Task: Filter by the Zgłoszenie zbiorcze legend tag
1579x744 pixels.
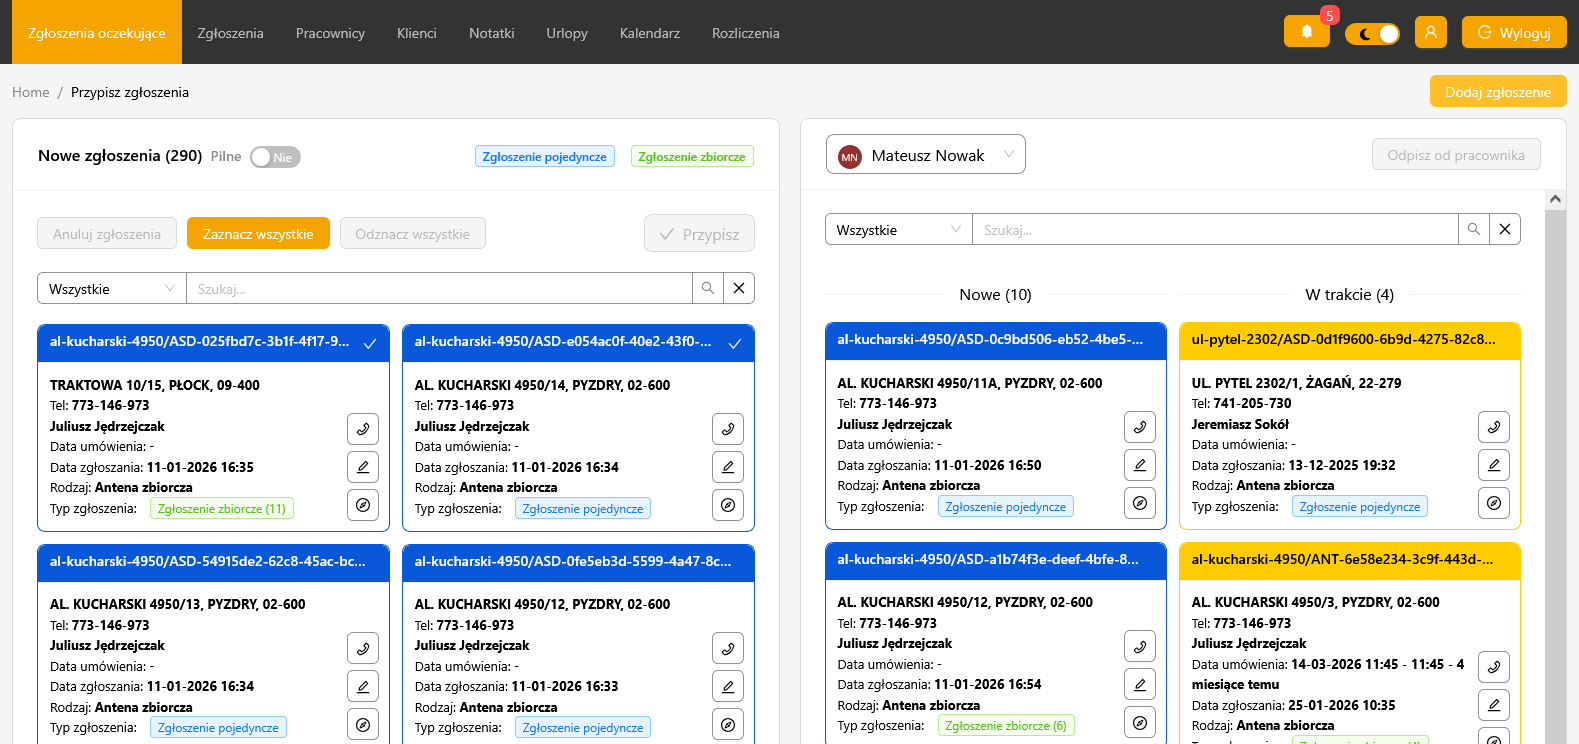Action: 692,156
